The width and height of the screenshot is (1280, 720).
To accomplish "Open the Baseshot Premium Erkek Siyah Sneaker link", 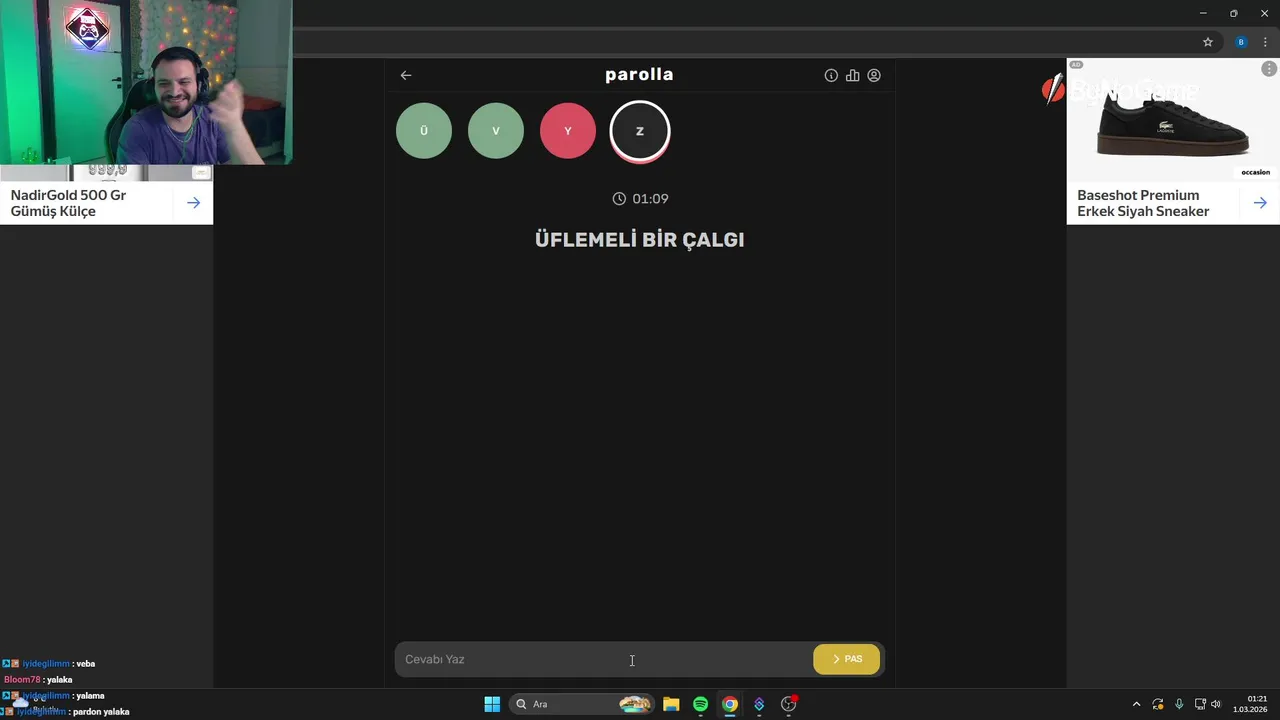I will pos(1143,203).
